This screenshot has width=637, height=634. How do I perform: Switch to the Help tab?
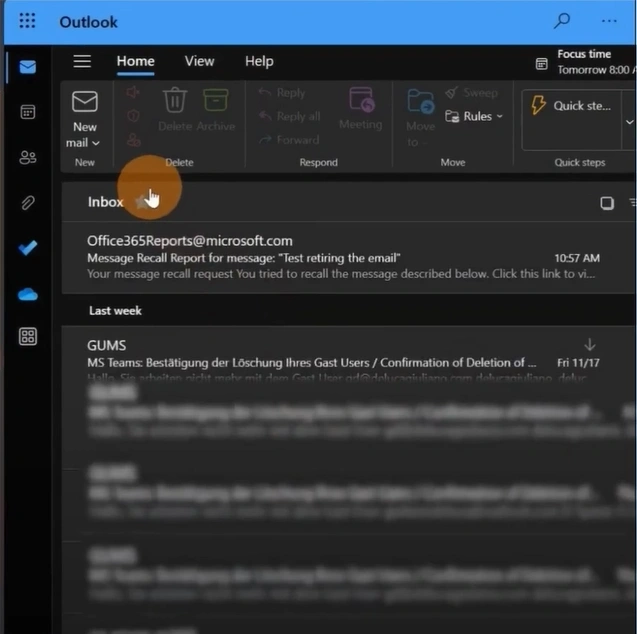point(259,62)
